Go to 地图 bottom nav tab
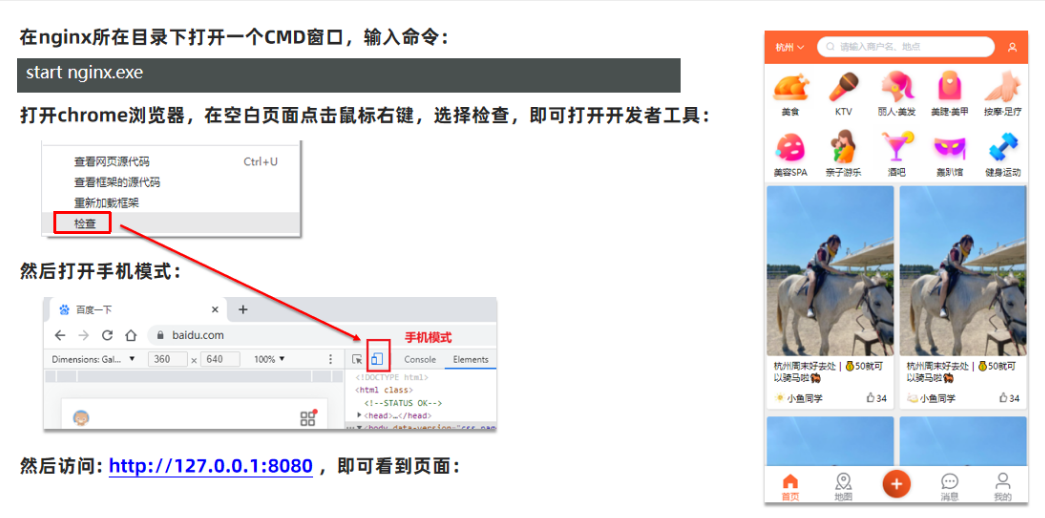 point(844,487)
